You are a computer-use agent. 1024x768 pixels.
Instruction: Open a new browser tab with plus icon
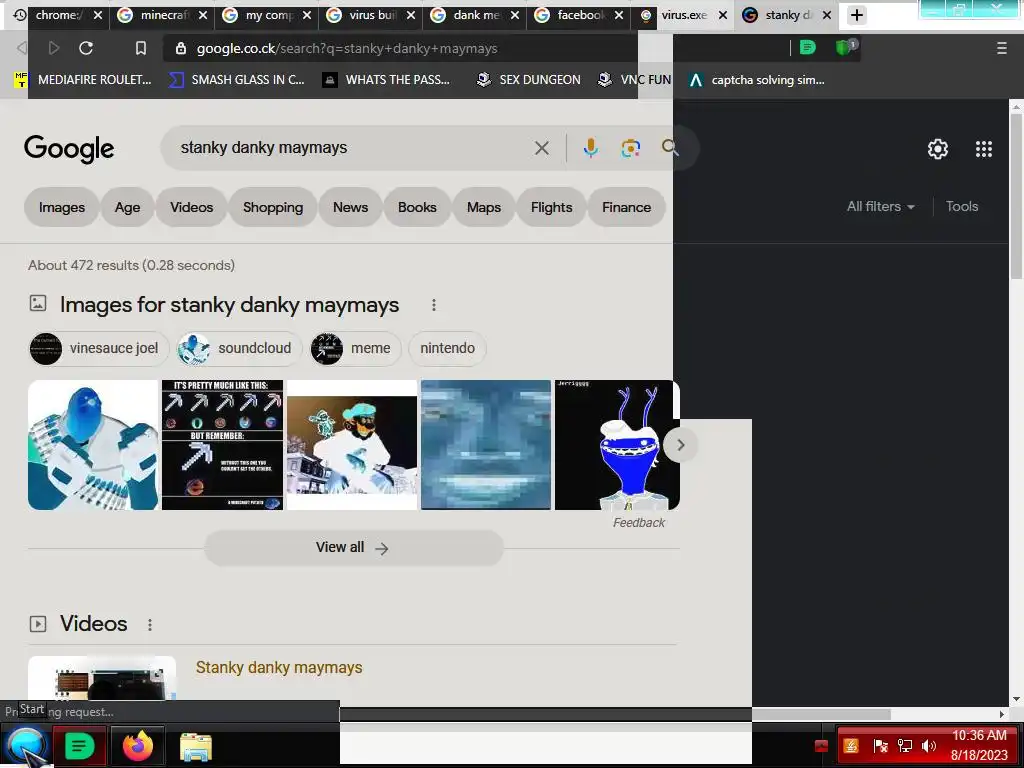[857, 15]
